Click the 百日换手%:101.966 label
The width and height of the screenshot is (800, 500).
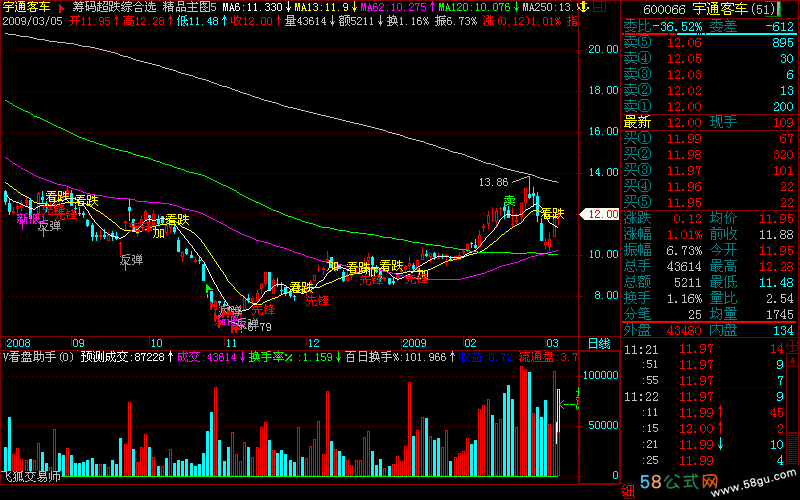[x=395, y=357]
